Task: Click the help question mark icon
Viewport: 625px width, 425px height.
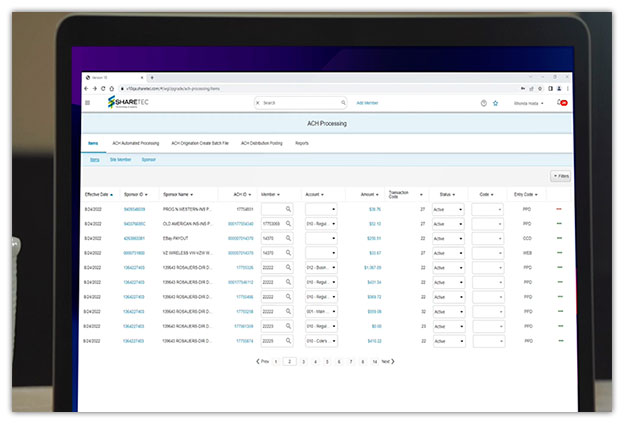Action: coord(483,102)
